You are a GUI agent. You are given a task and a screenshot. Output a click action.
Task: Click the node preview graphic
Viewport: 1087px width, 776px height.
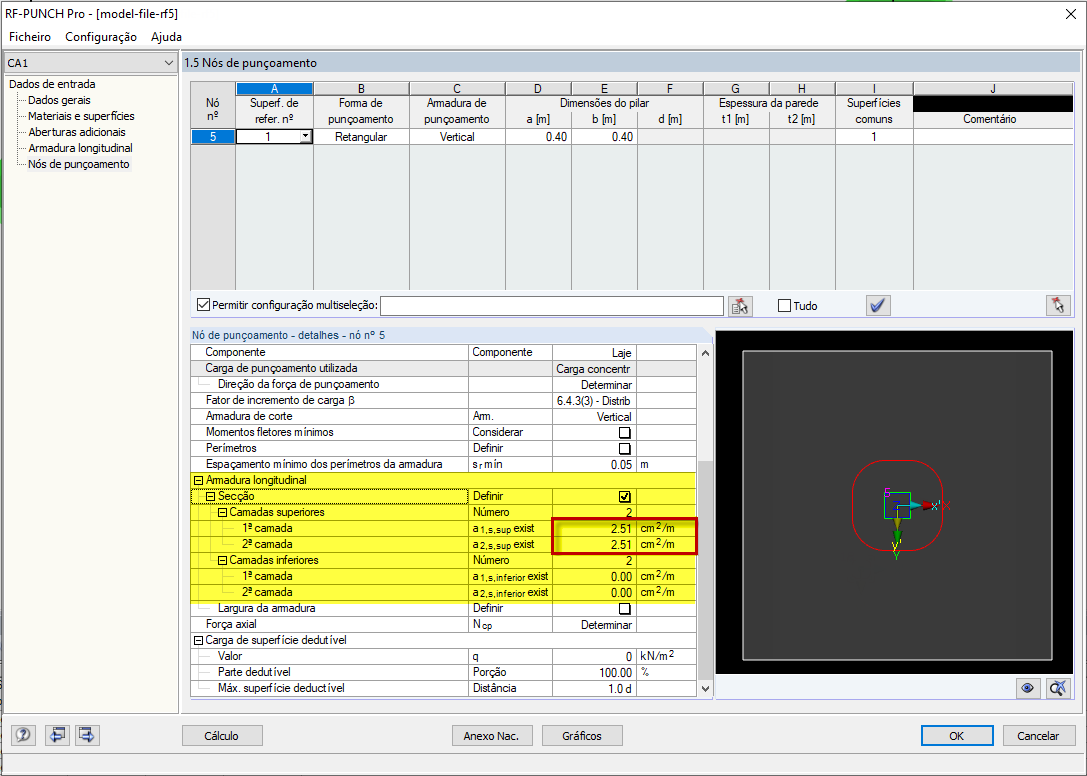[896, 503]
